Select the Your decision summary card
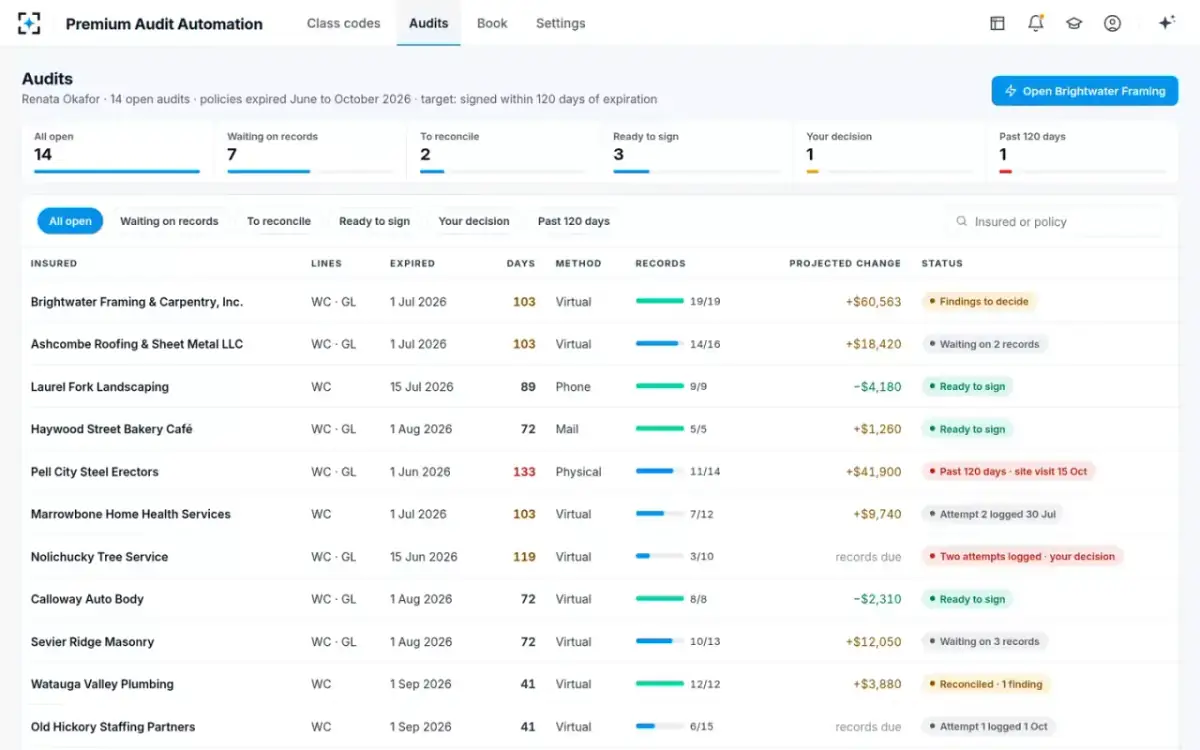 pos(889,153)
